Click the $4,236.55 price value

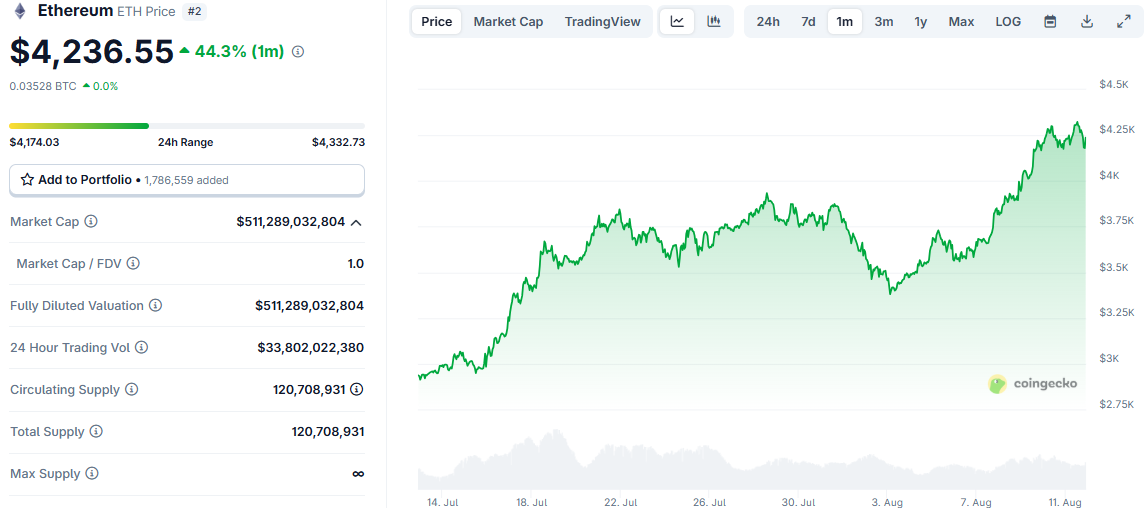(x=91, y=51)
